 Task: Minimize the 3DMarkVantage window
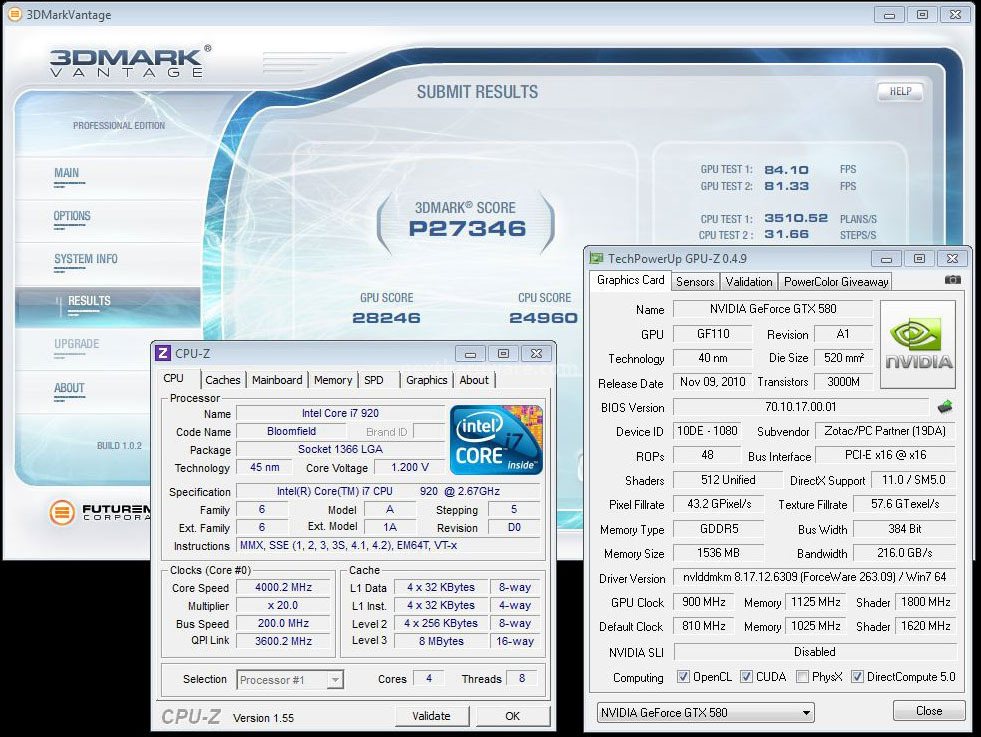(x=890, y=14)
